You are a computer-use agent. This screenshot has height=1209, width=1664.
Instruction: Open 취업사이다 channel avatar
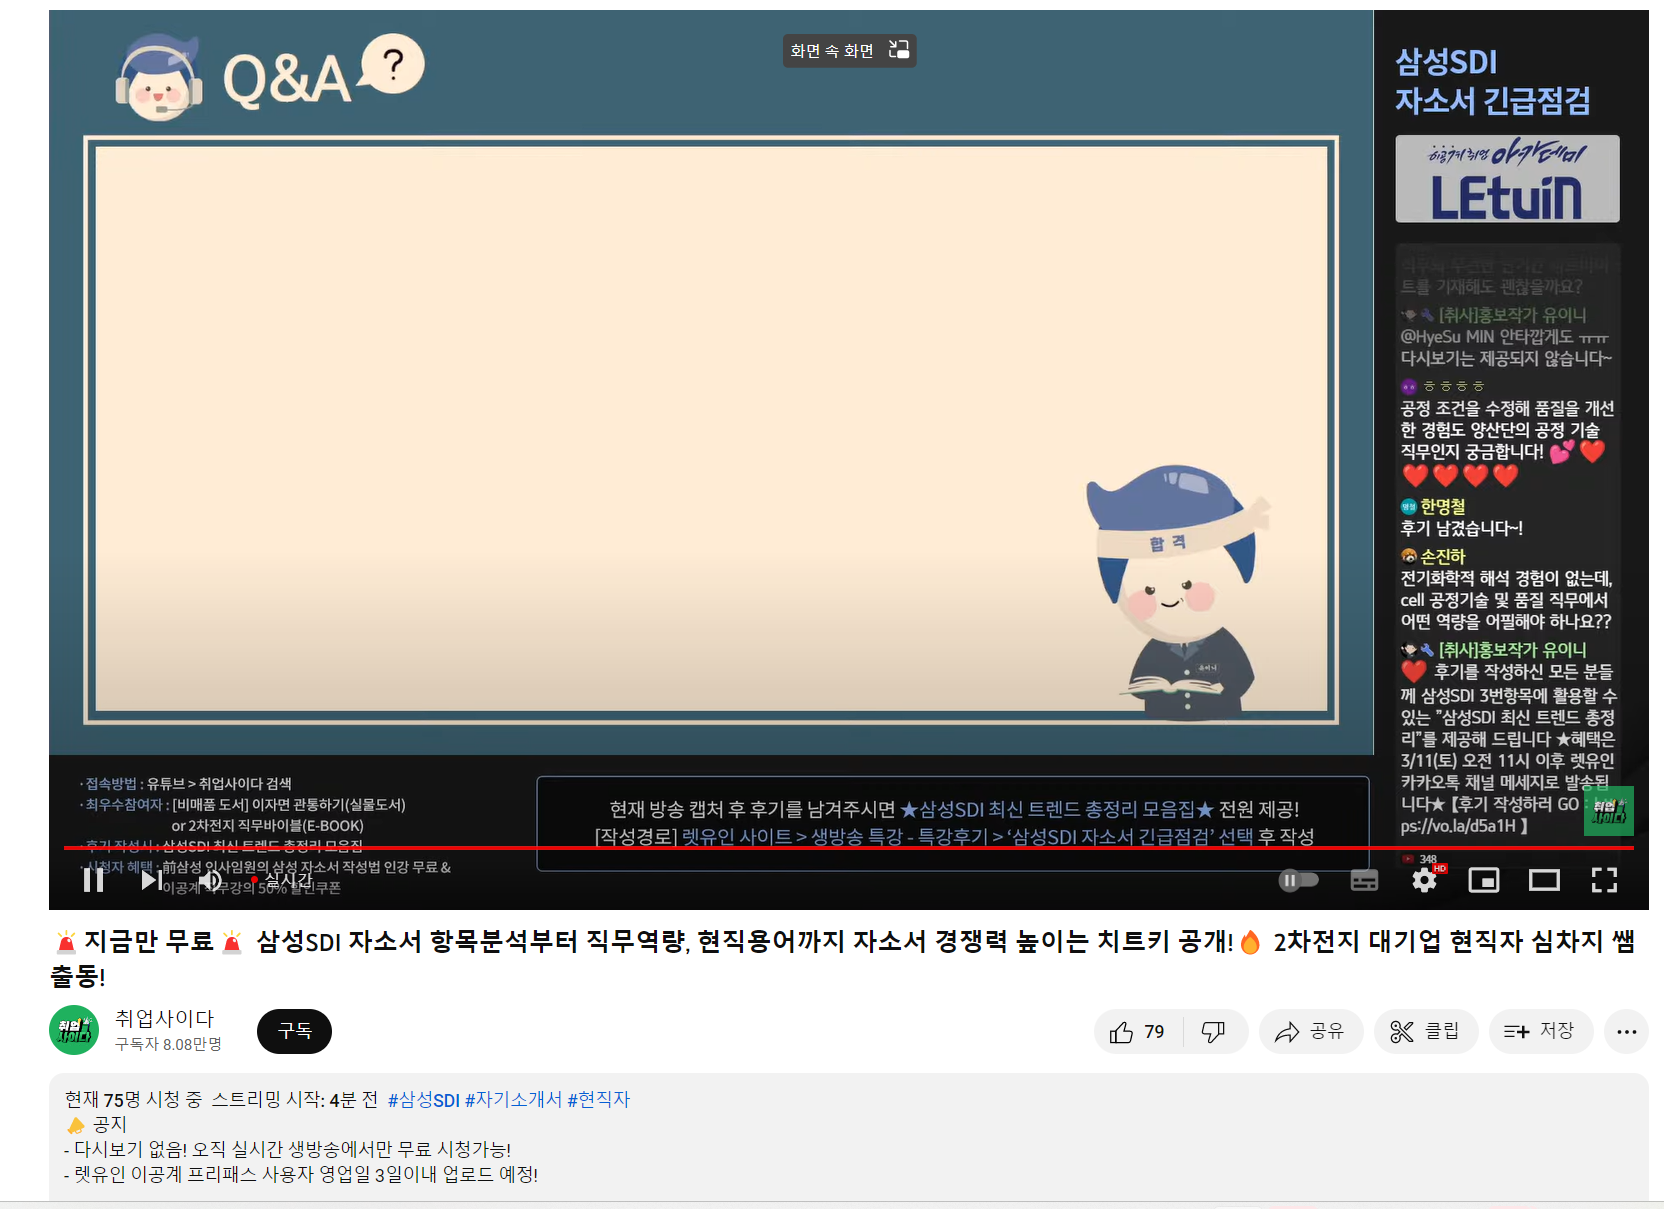point(74,1030)
